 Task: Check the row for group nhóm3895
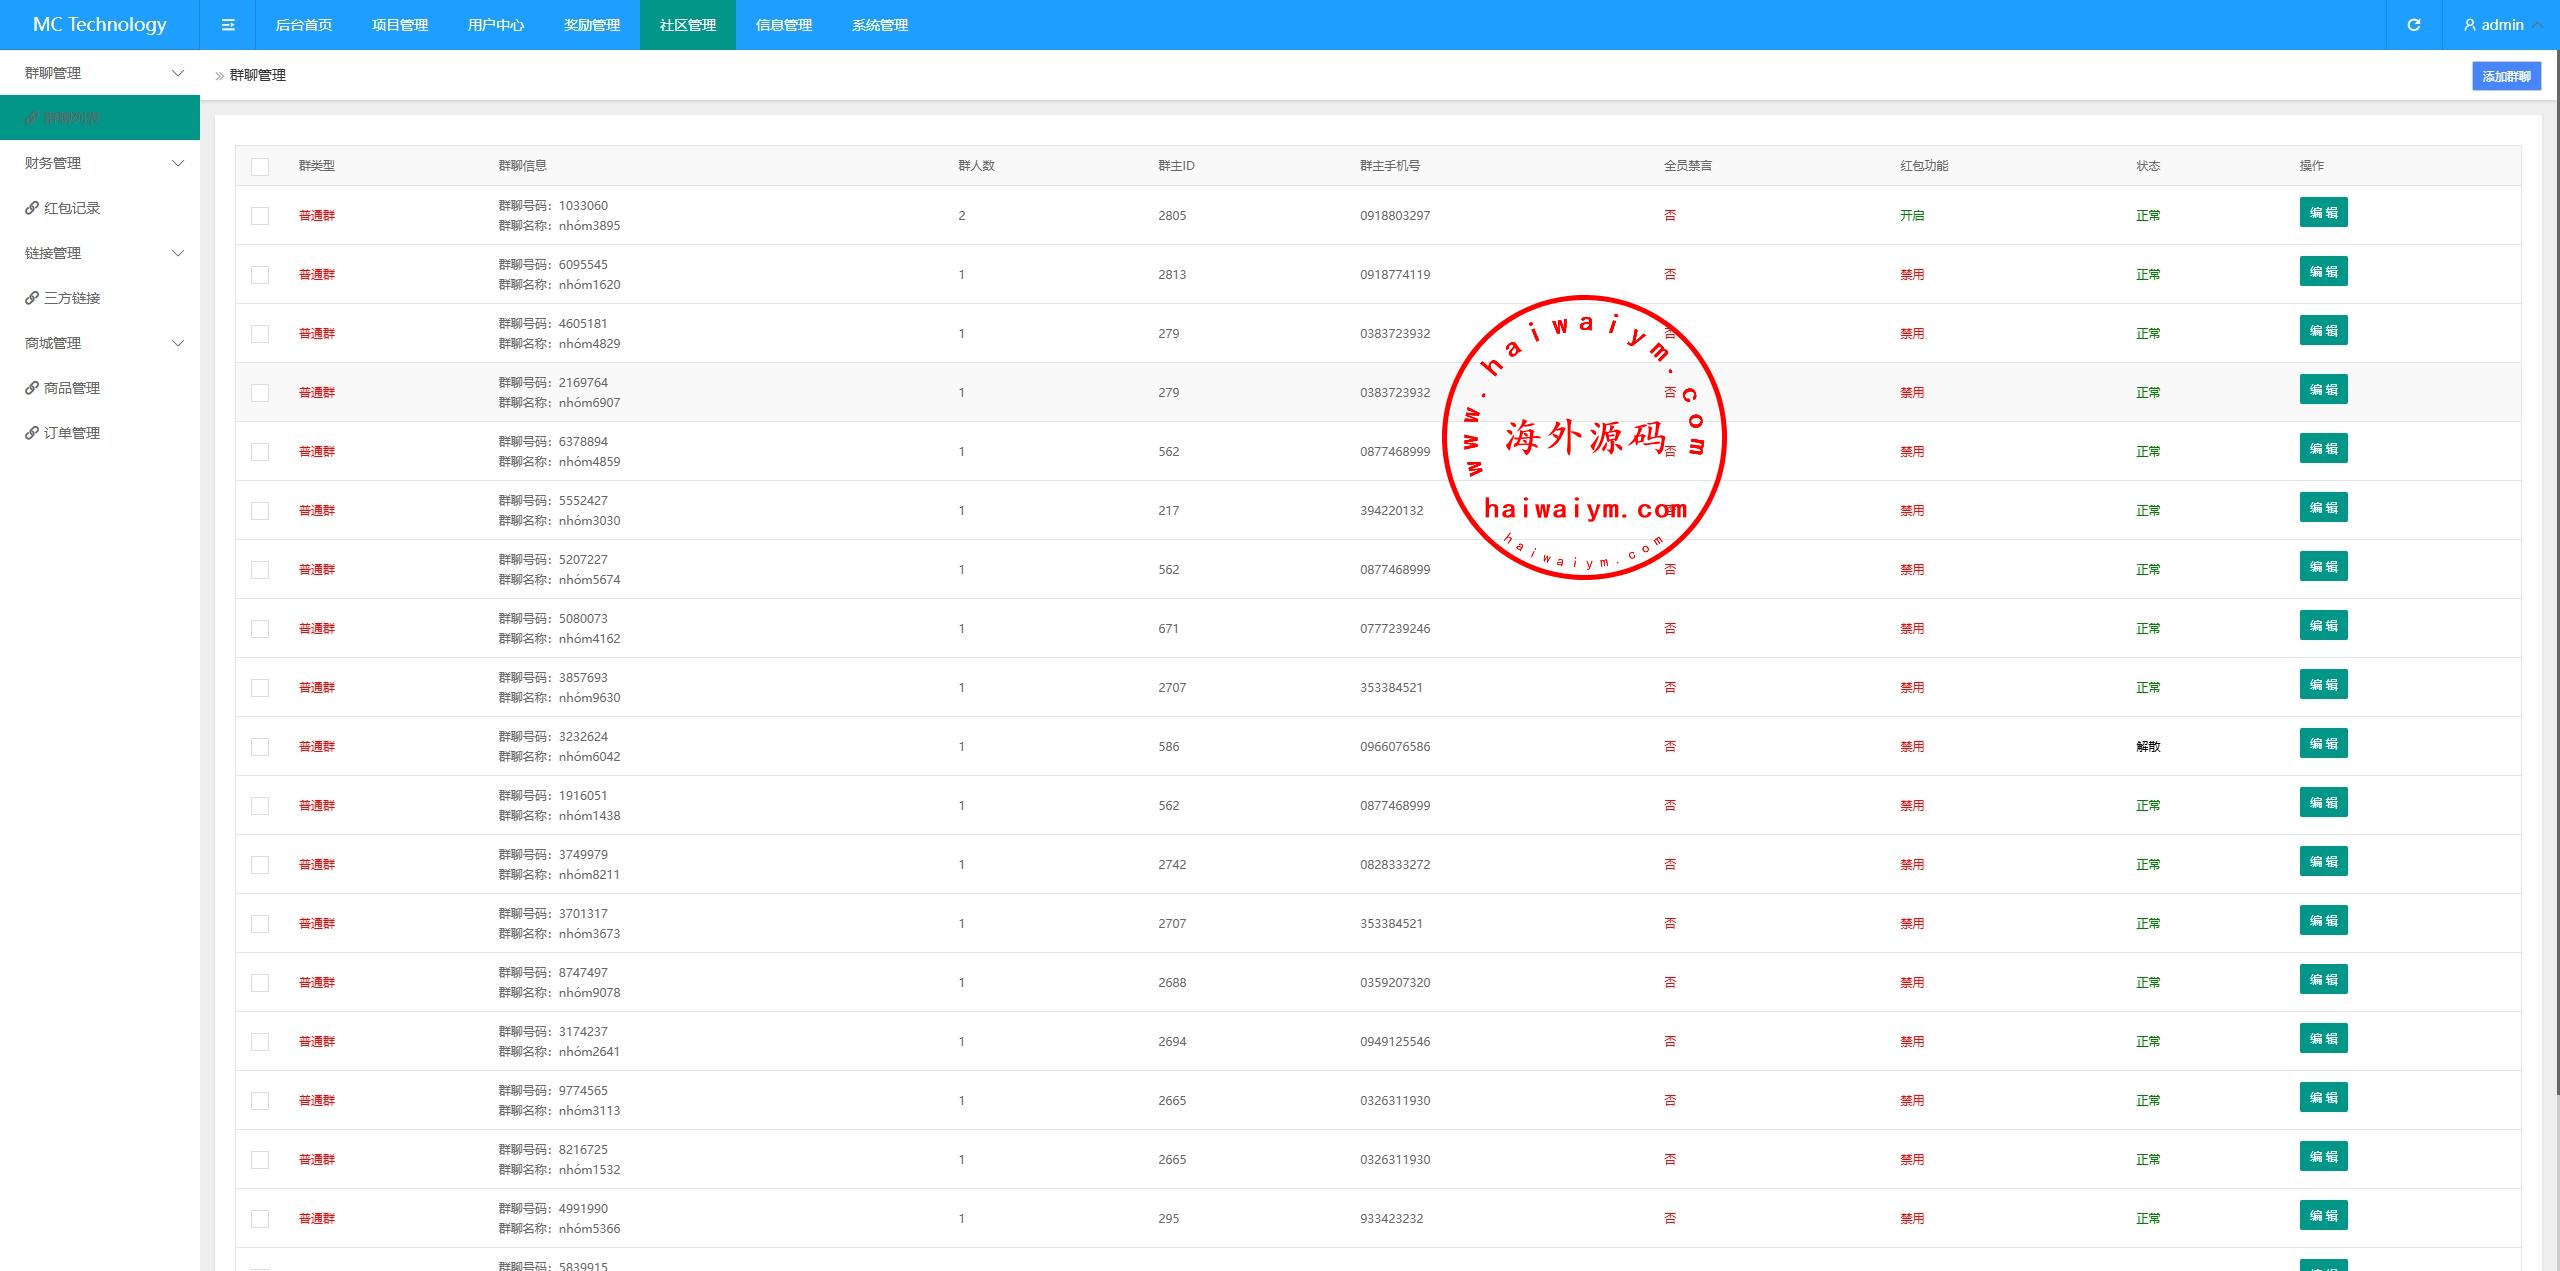[x=260, y=216]
